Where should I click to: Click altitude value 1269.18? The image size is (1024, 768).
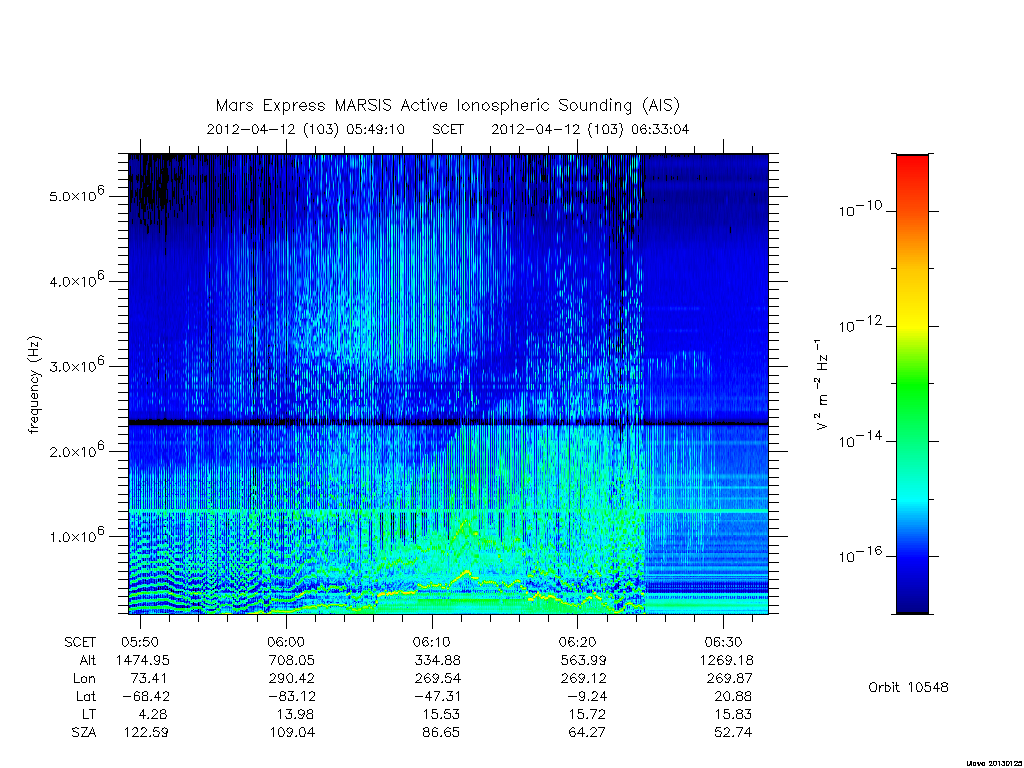point(726,660)
